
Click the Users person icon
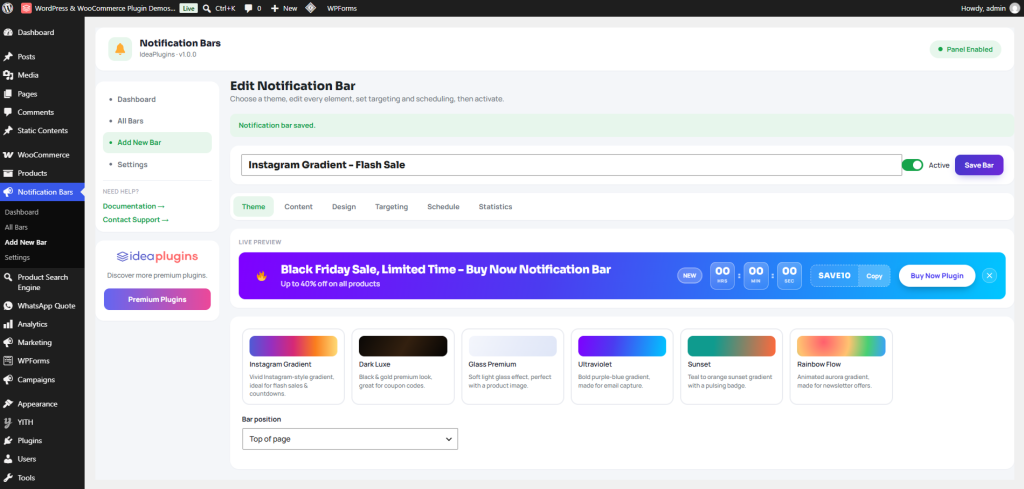[x=8, y=459]
